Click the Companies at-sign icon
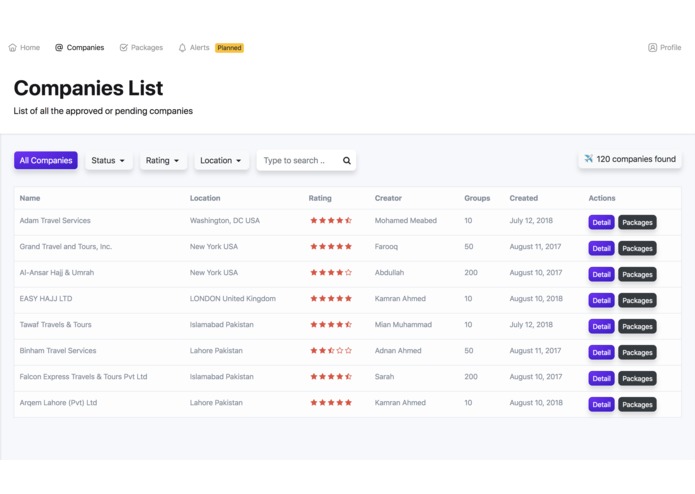This screenshot has height=494, width=695. coord(59,47)
